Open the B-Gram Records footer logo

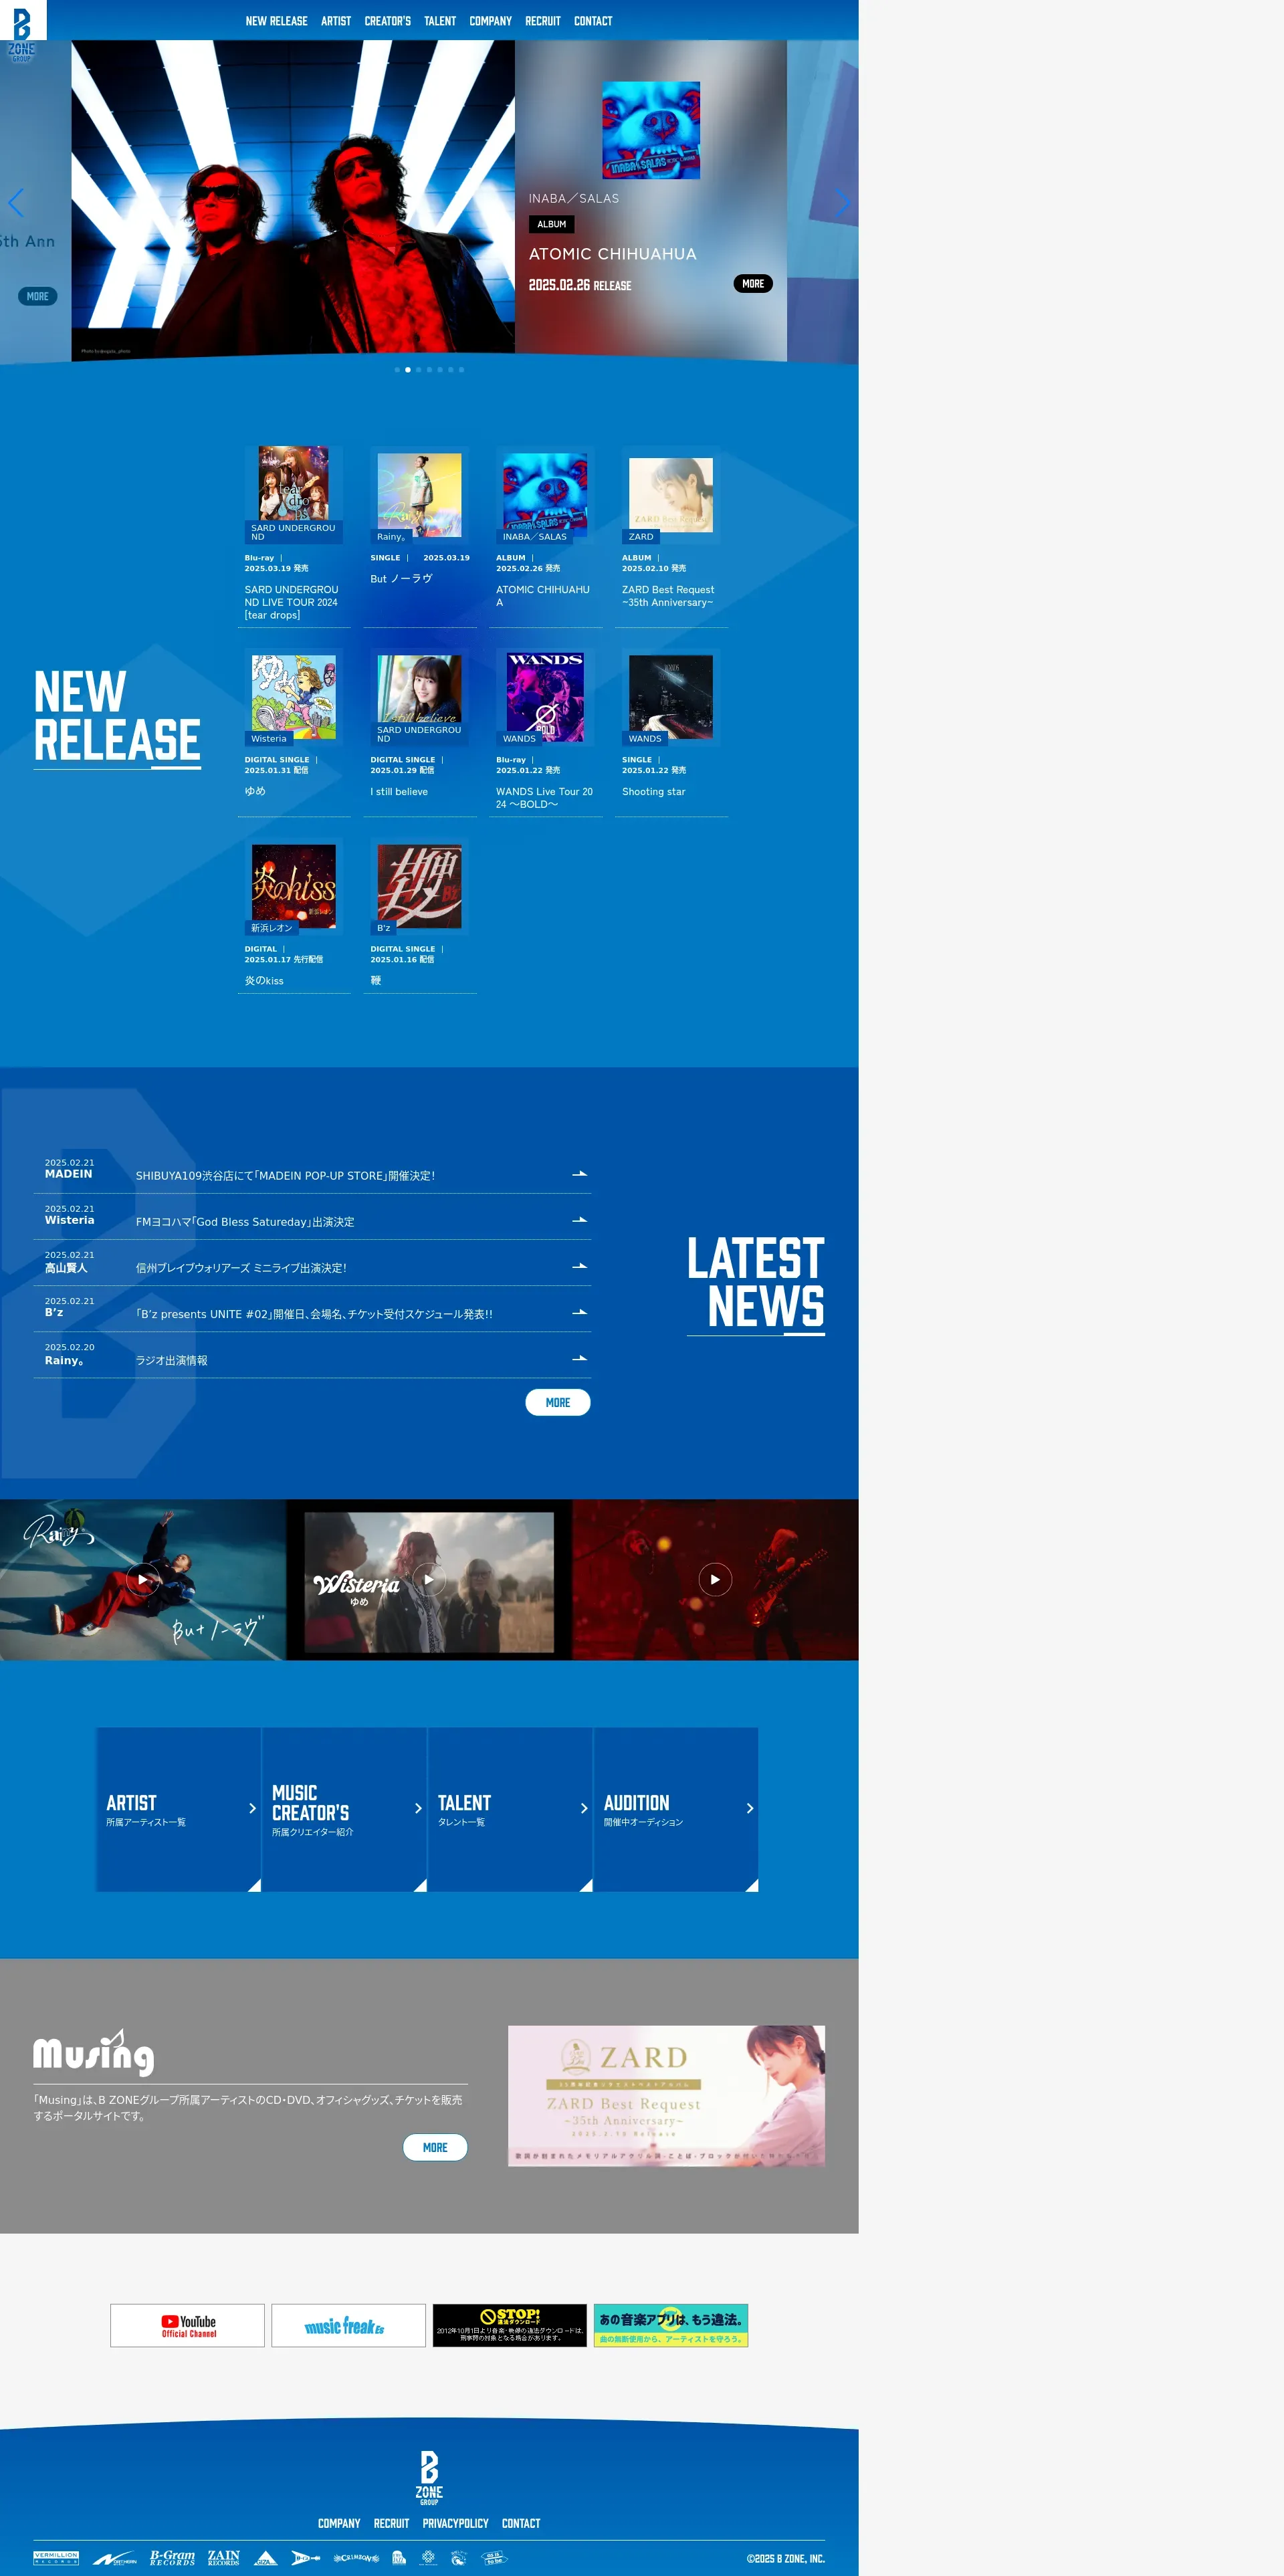tap(172, 2558)
